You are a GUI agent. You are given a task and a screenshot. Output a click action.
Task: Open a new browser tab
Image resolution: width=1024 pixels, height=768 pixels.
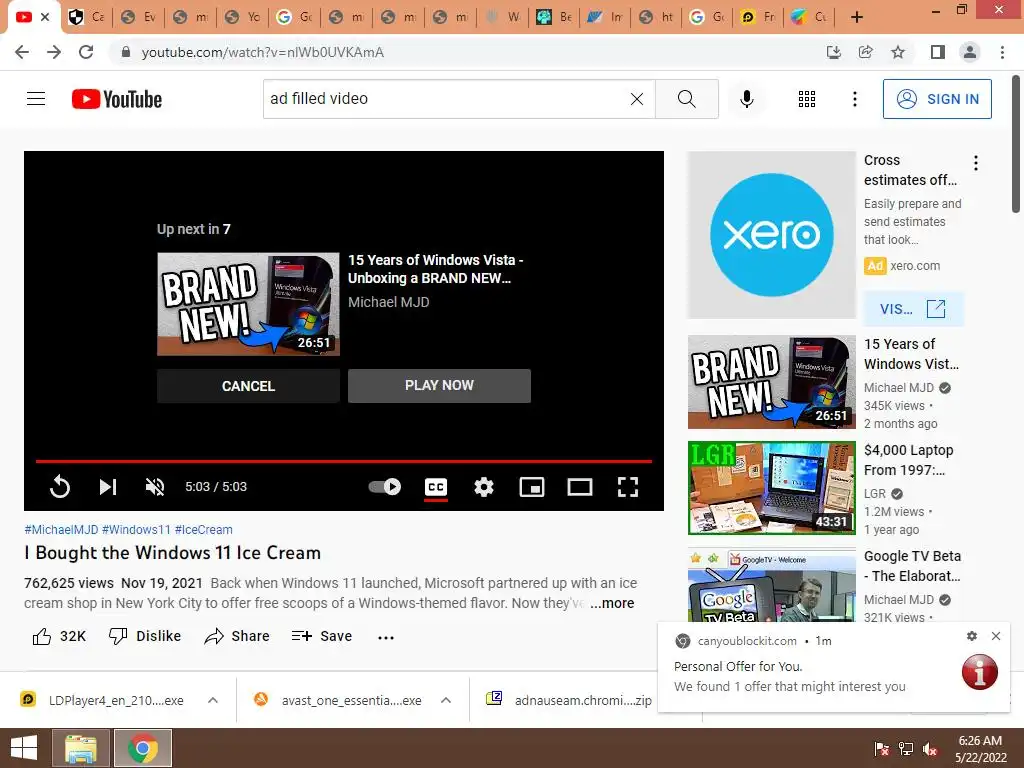coord(857,17)
